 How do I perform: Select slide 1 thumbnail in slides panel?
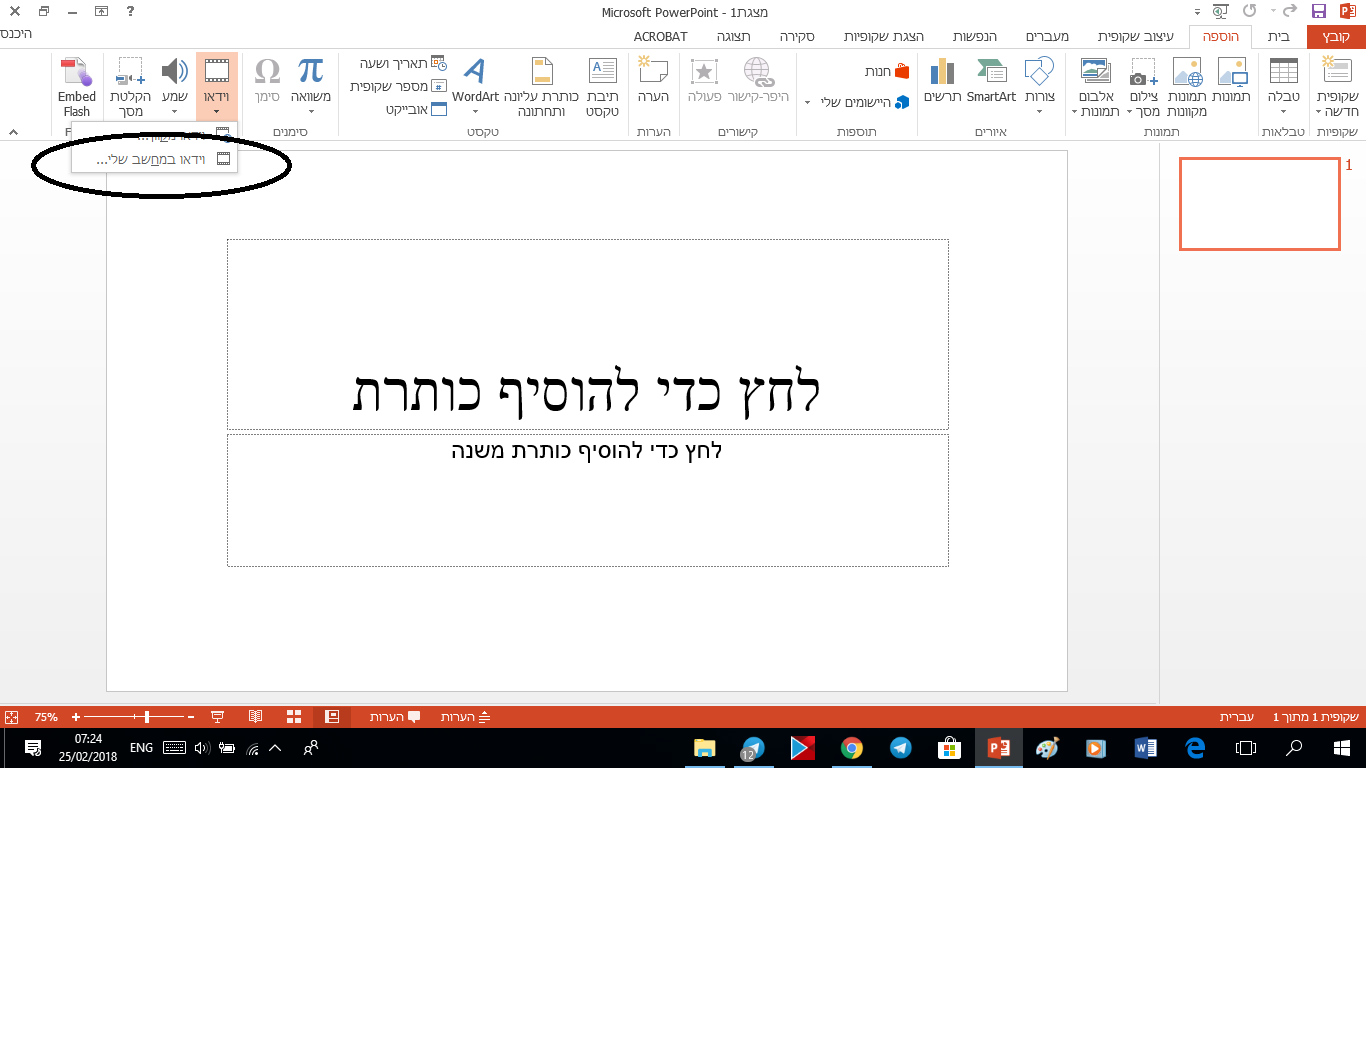click(x=1259, y=203)
